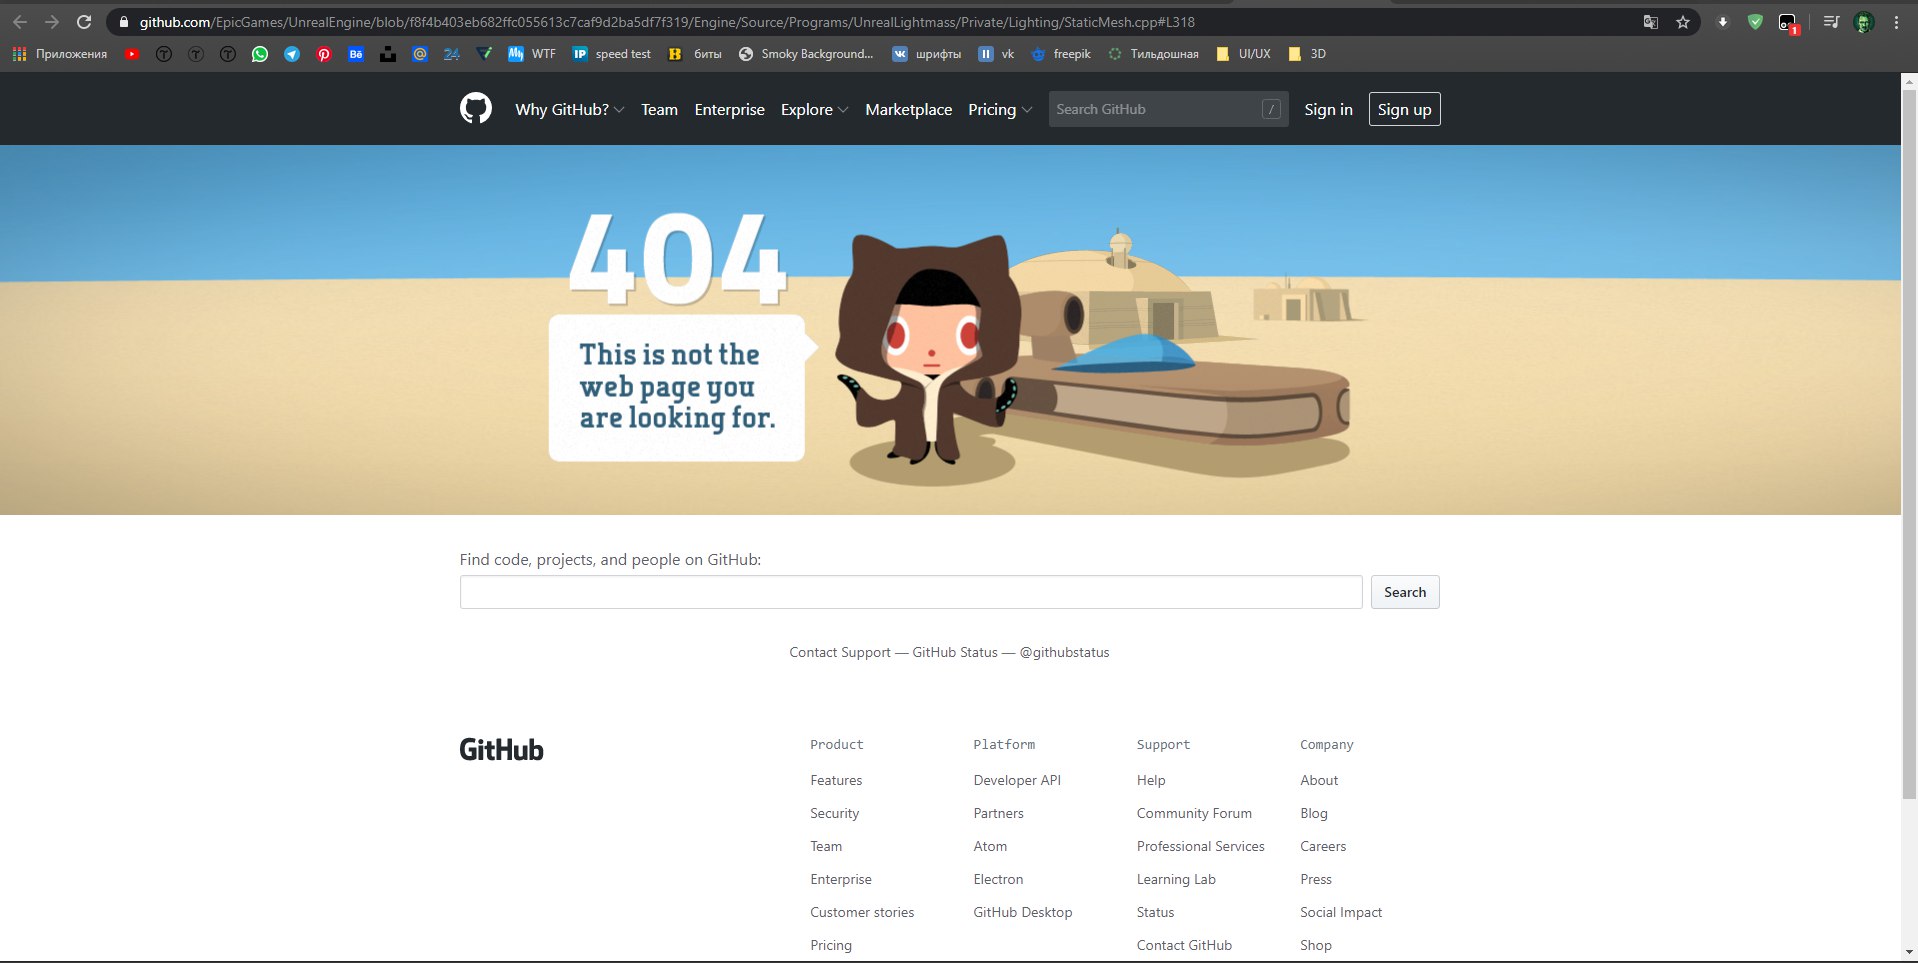
Task: Open the vk bookmark with pause icon
Action: pos(996,54)
